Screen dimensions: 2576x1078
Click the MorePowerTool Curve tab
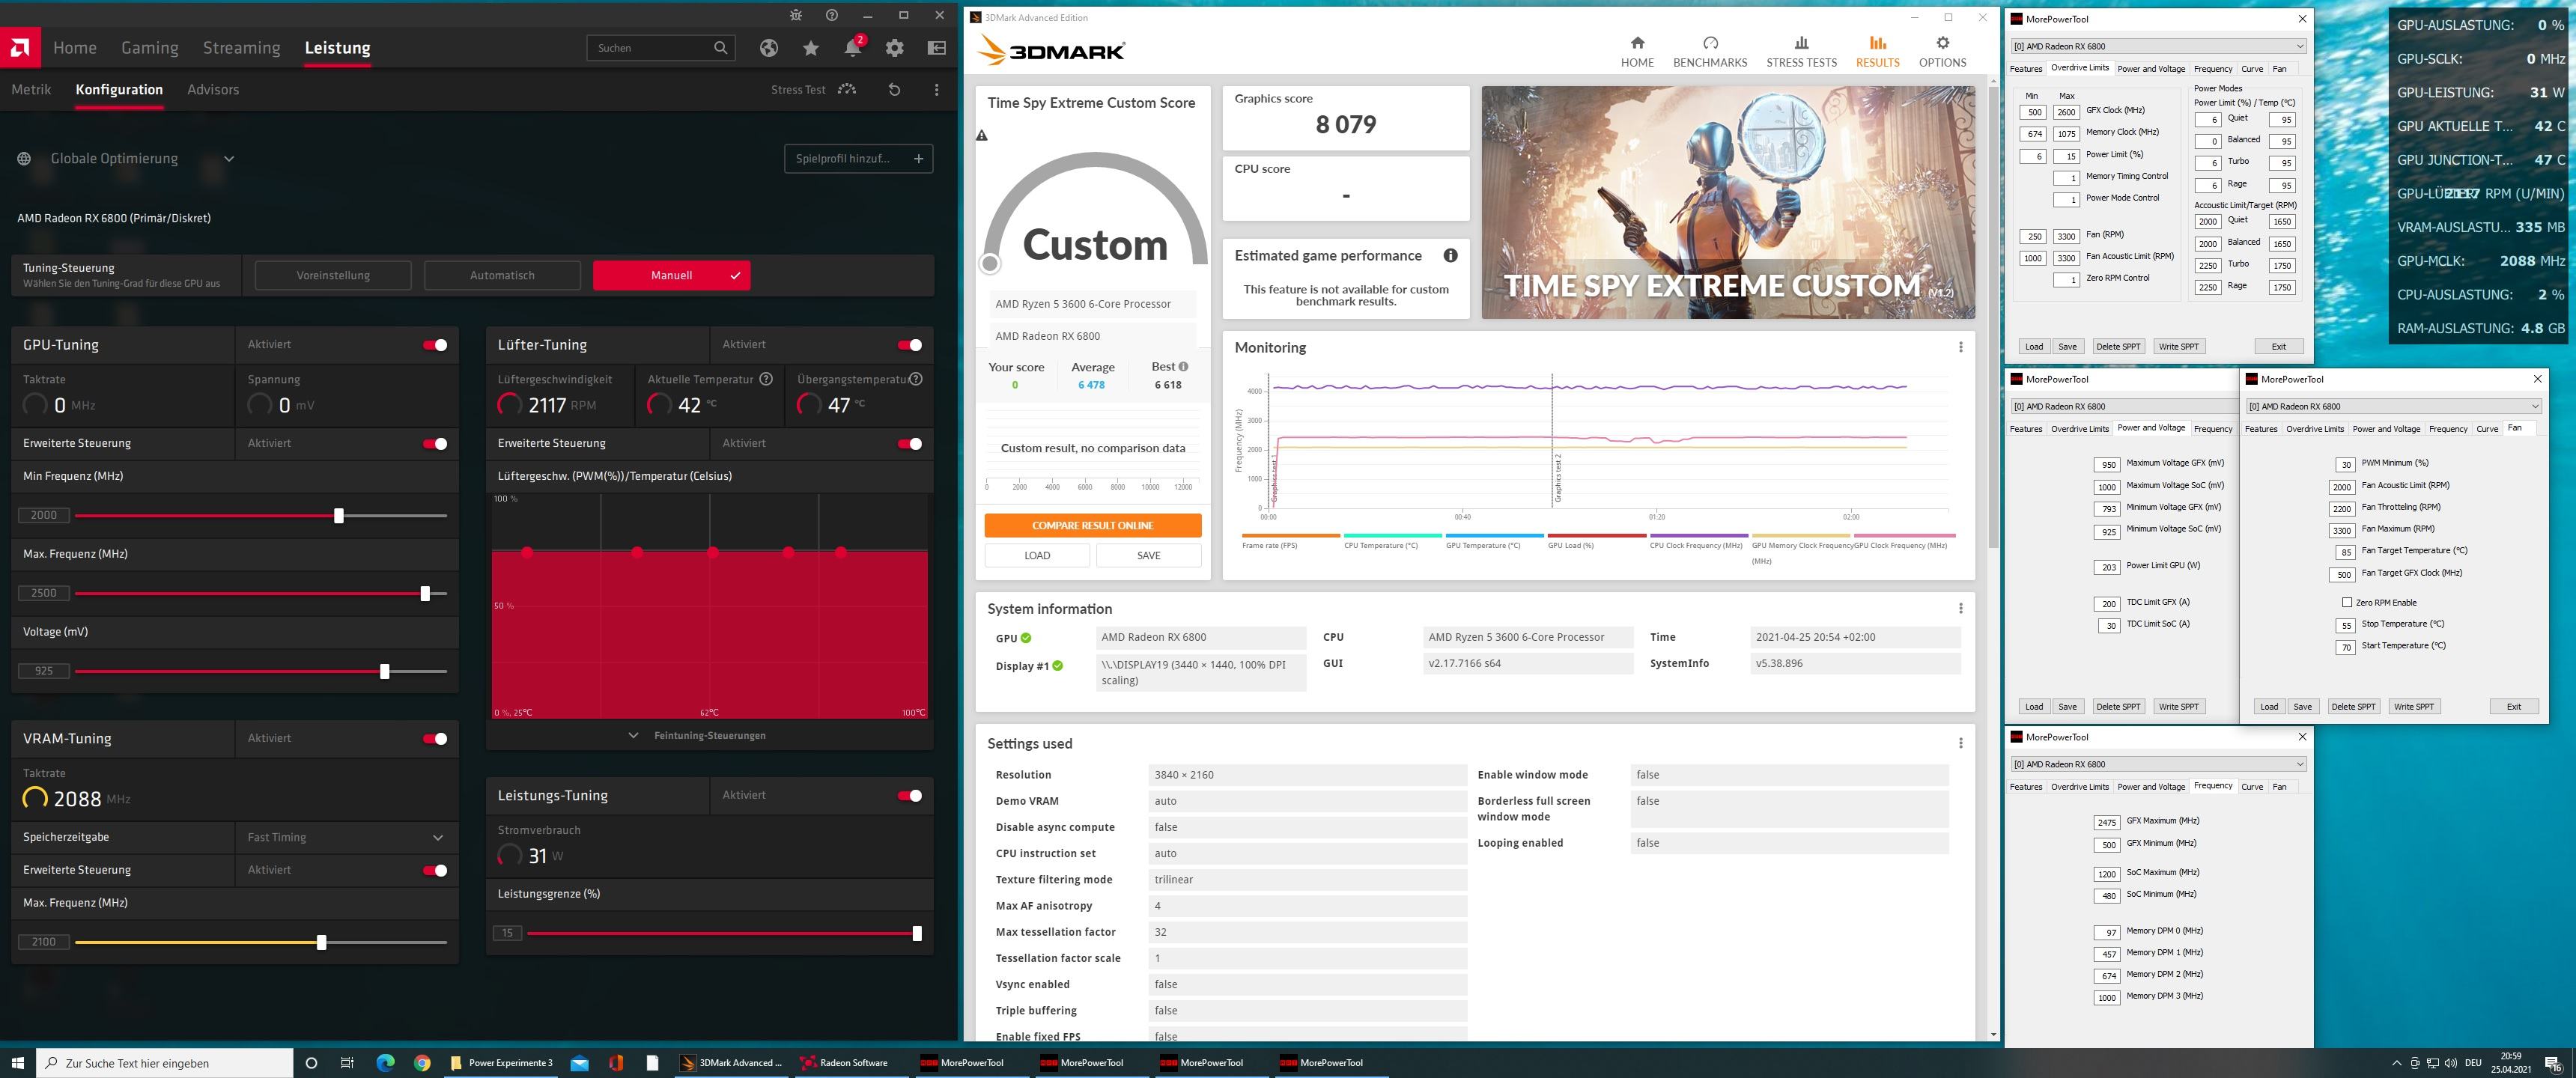pyautogui.click(x=2254, y=67)
